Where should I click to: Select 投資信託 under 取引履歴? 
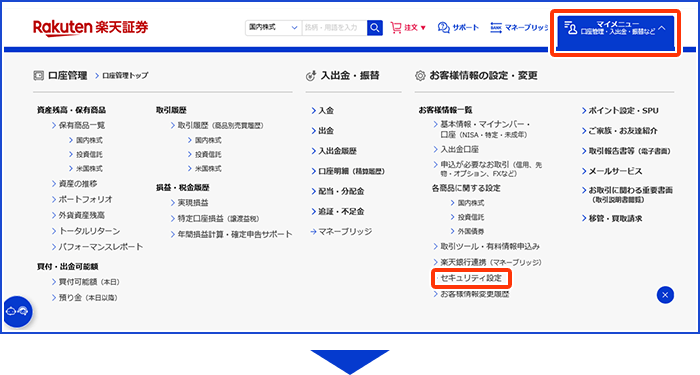204,154
